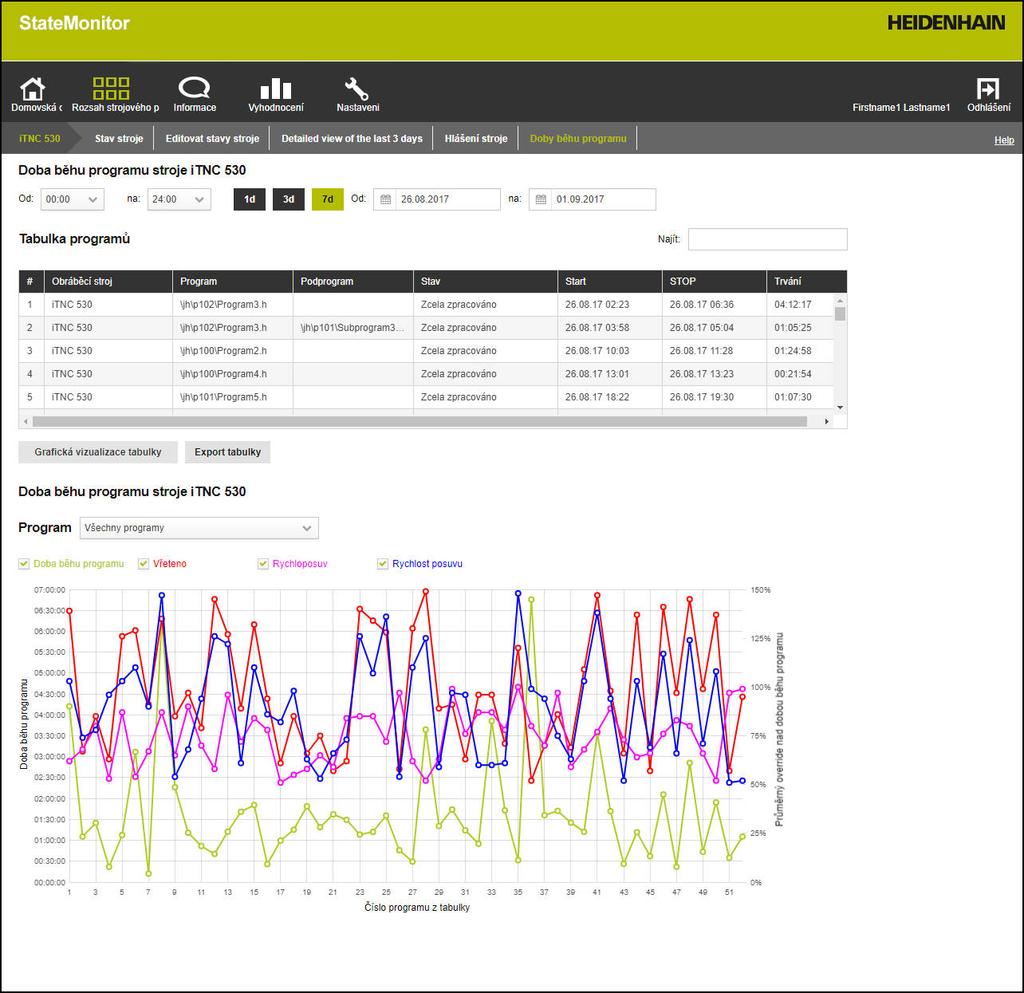Sort by the Start column header
The width and height of the screenshot is (1024, 993).
point(609,281)
